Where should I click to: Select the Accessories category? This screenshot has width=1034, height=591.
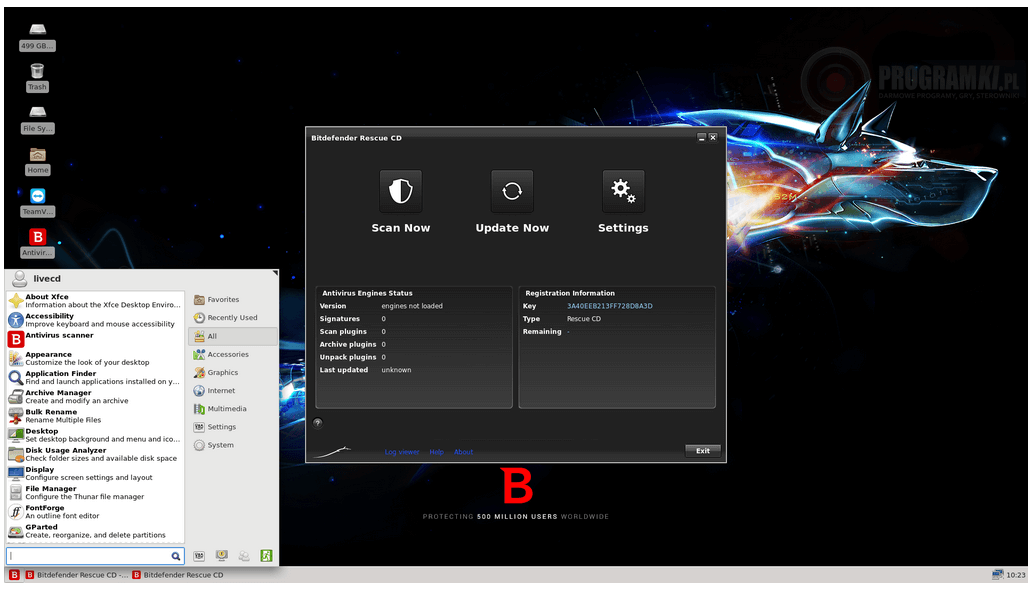click(x=233, y=354)
